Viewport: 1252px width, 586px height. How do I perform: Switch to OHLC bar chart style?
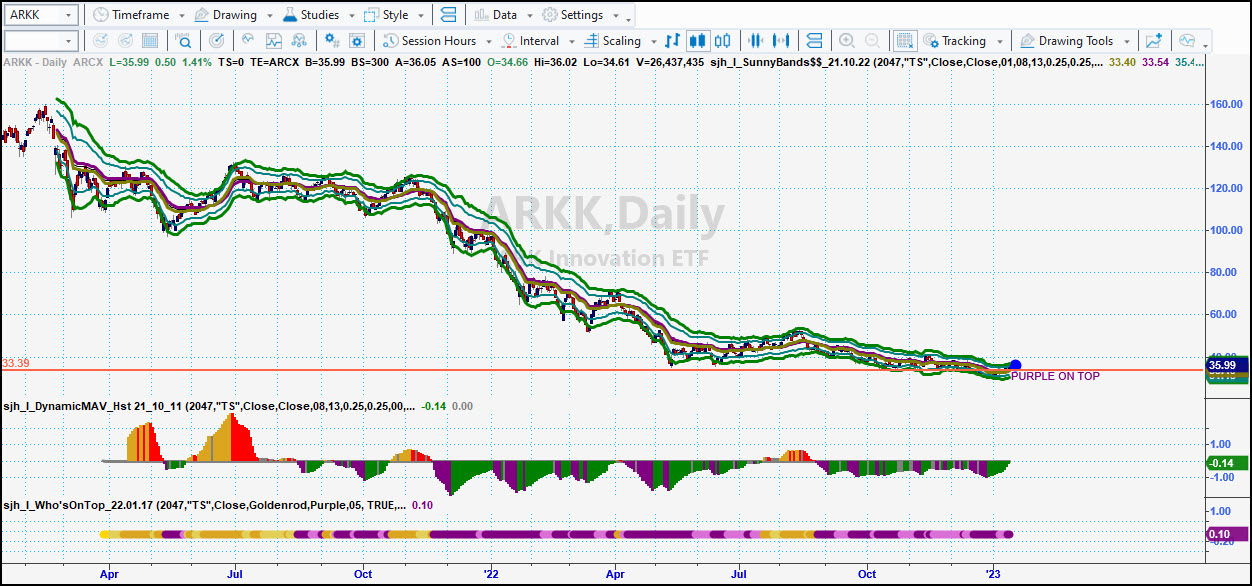[672, 41]
